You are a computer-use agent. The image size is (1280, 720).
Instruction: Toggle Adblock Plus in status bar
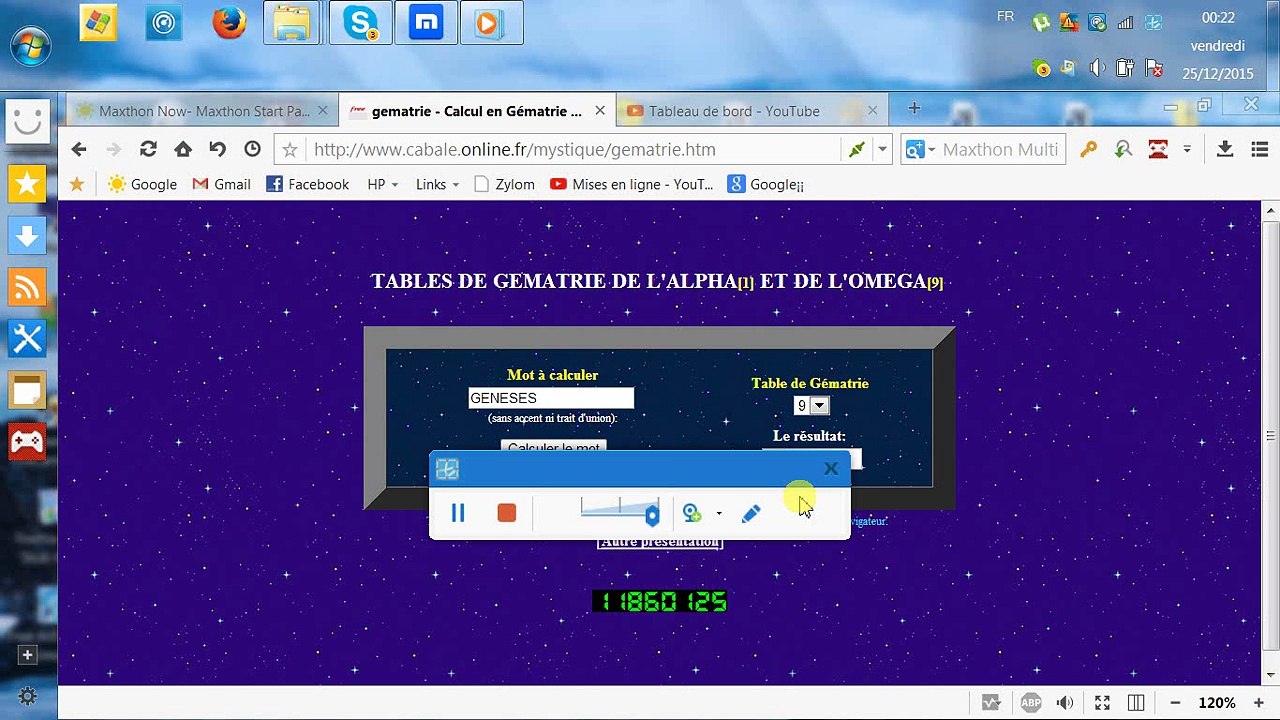1031,702
